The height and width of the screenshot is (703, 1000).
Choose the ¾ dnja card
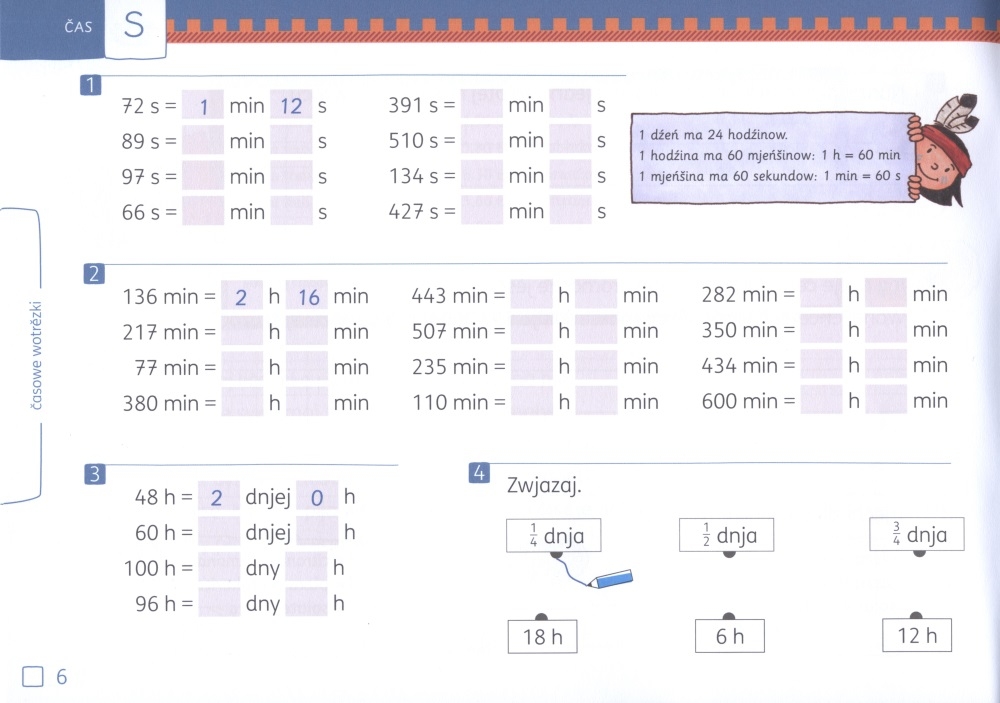[917, 534]
